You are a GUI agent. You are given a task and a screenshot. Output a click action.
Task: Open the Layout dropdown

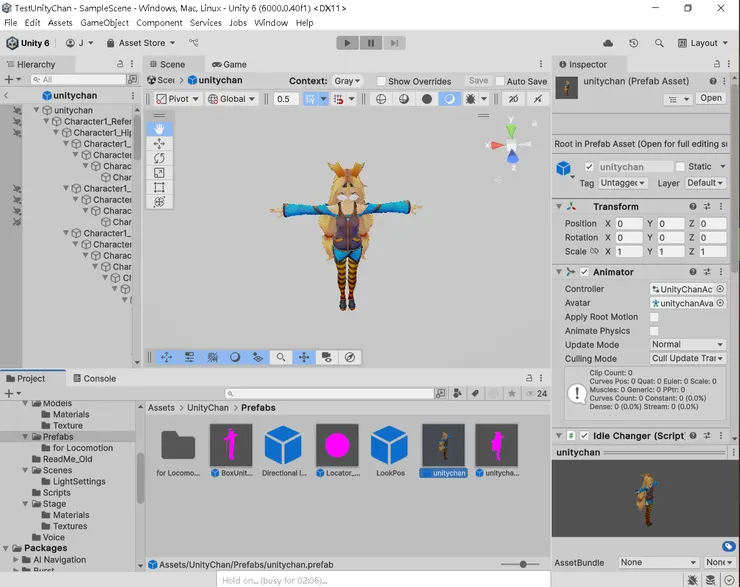[x=703, y=43]
